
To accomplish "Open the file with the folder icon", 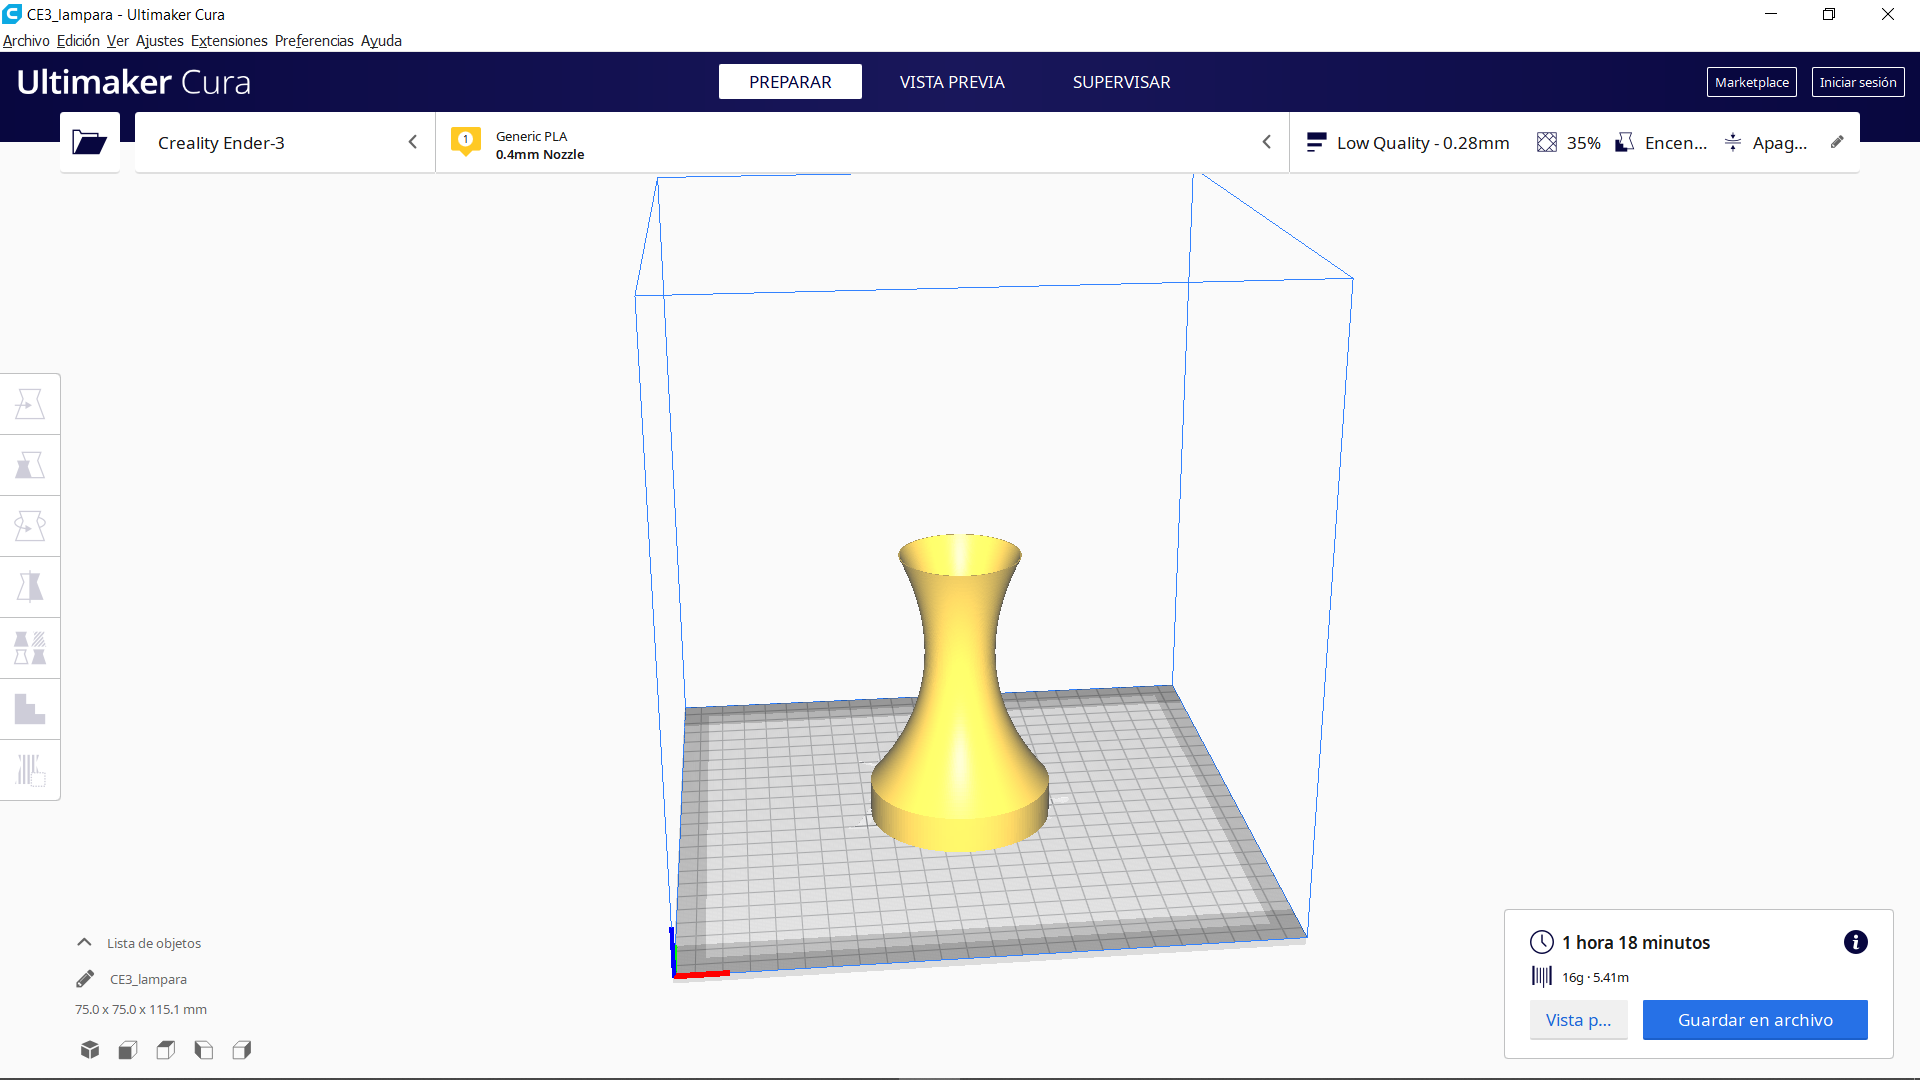I will (89, 142).
